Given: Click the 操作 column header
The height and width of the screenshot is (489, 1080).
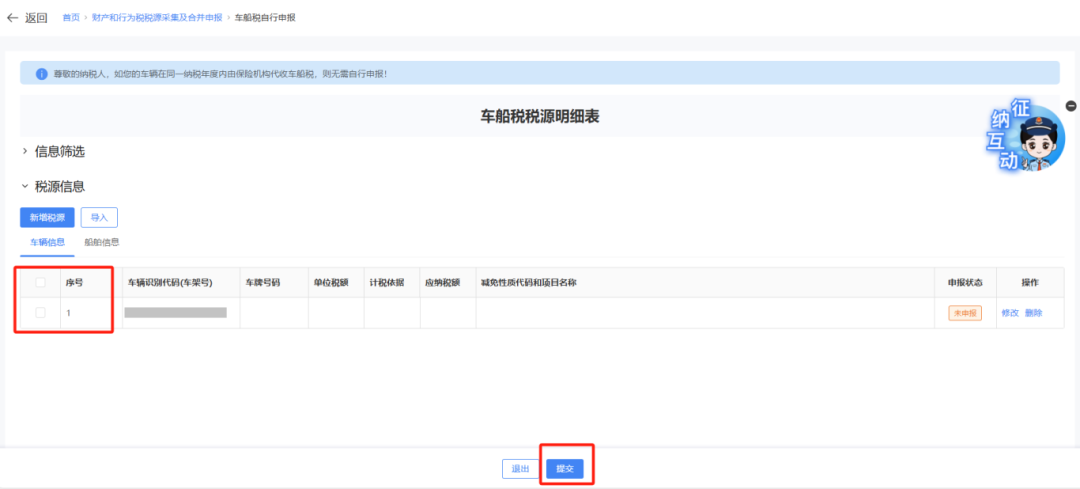Looking at the screenshot, I should [1030, 283].
